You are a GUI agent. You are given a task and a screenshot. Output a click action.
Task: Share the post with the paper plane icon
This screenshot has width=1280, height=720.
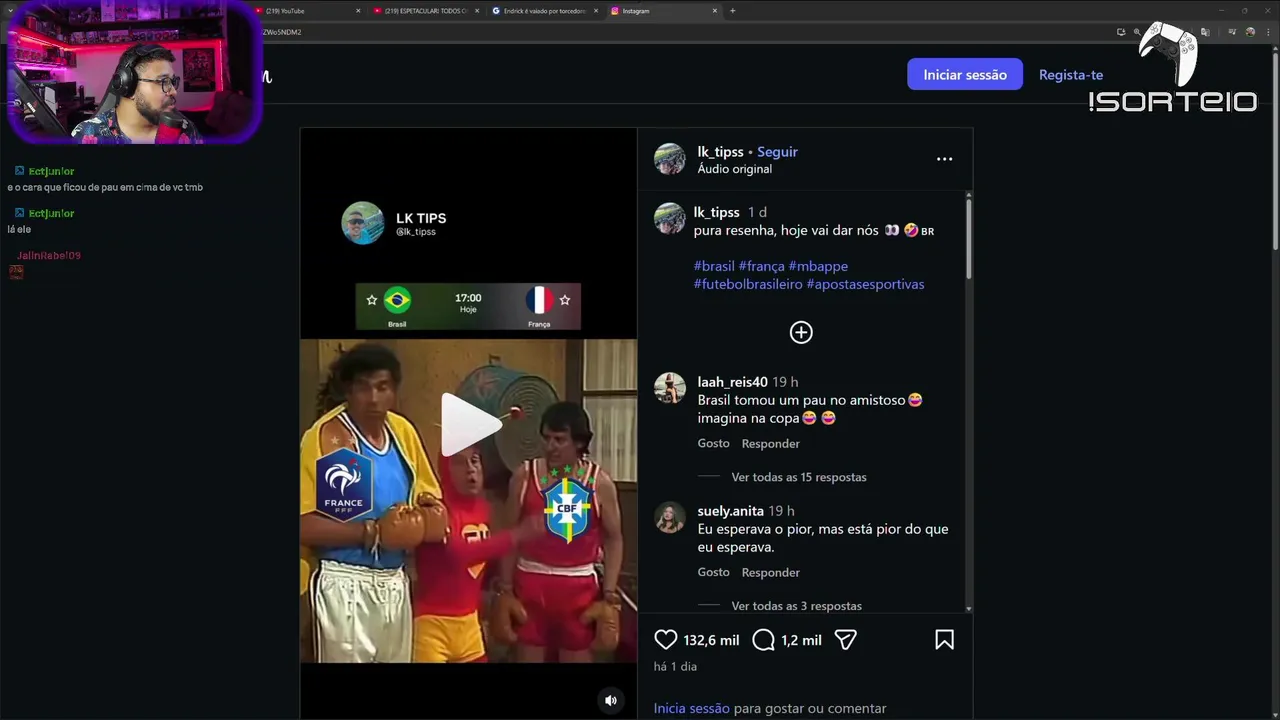[x=846, y=640]
